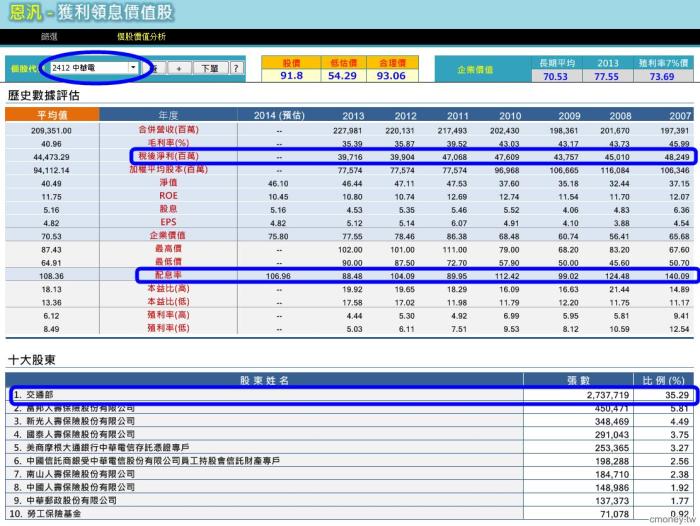Click the ROE row label
The width and height of the screenshot is (700, 526).
point(168,196)
